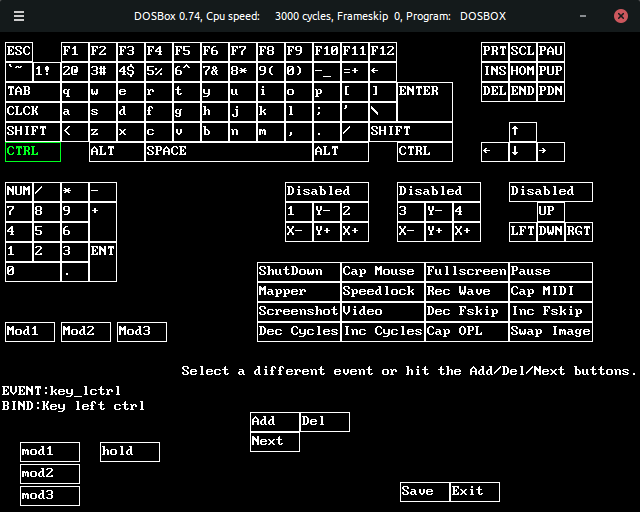Select the Video event
640x512 pixels.
pos(383,312)
